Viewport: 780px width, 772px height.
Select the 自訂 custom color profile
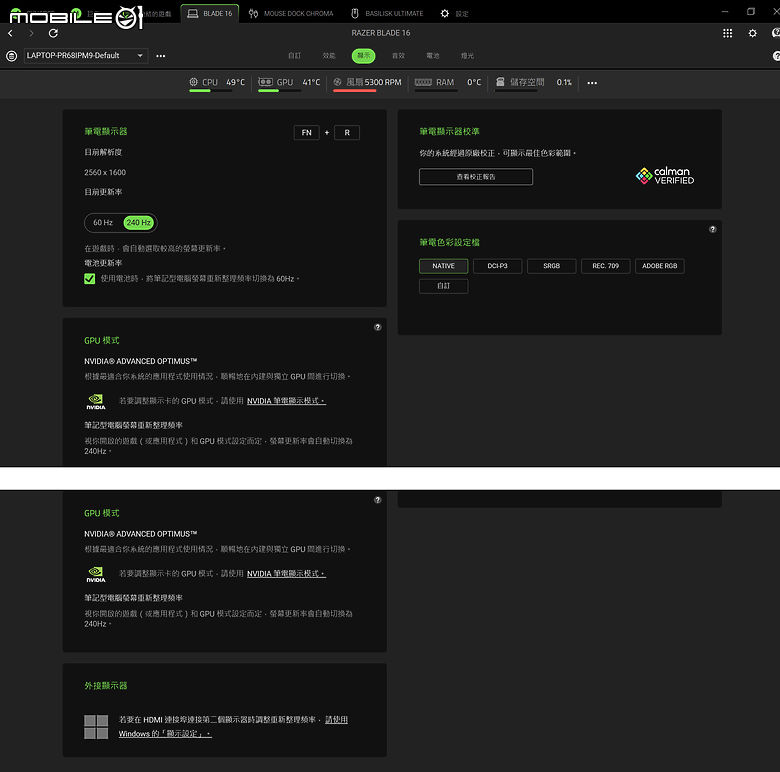click(x=443, y=286)
